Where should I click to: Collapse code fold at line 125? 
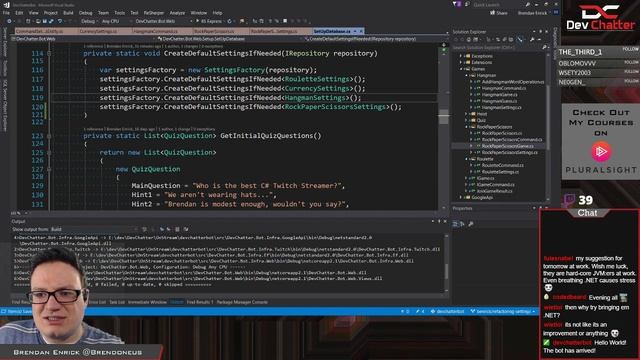[49, 153]
